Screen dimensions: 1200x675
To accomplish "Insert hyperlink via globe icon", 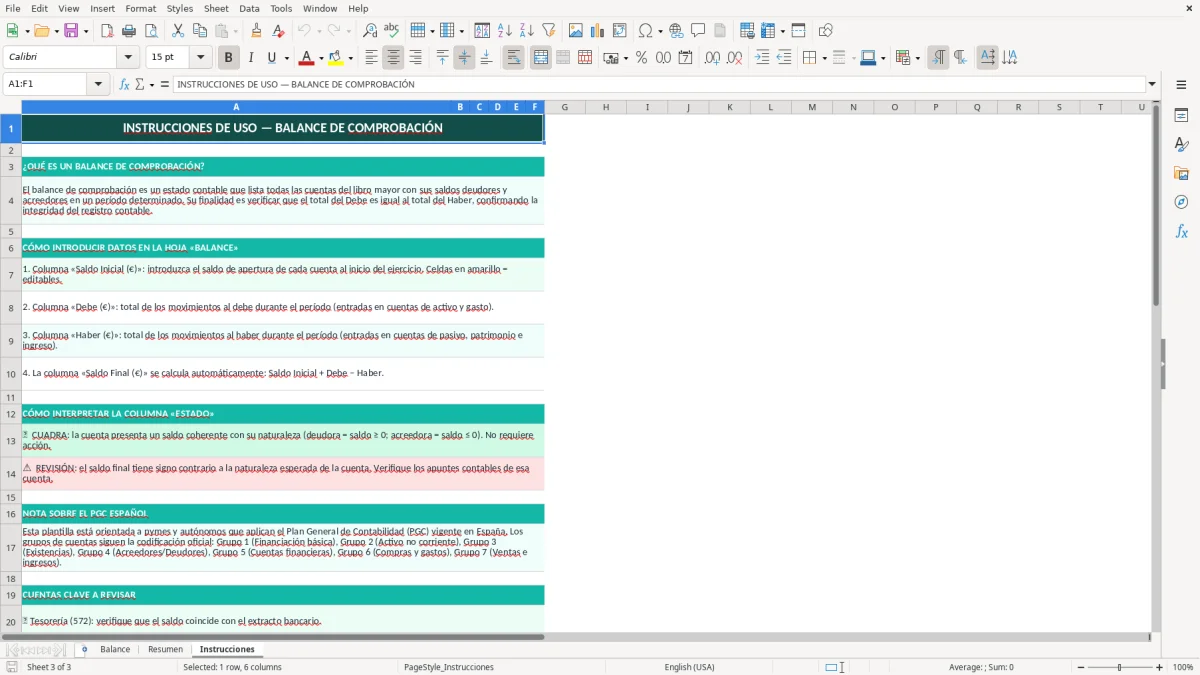I will point(676,31).
